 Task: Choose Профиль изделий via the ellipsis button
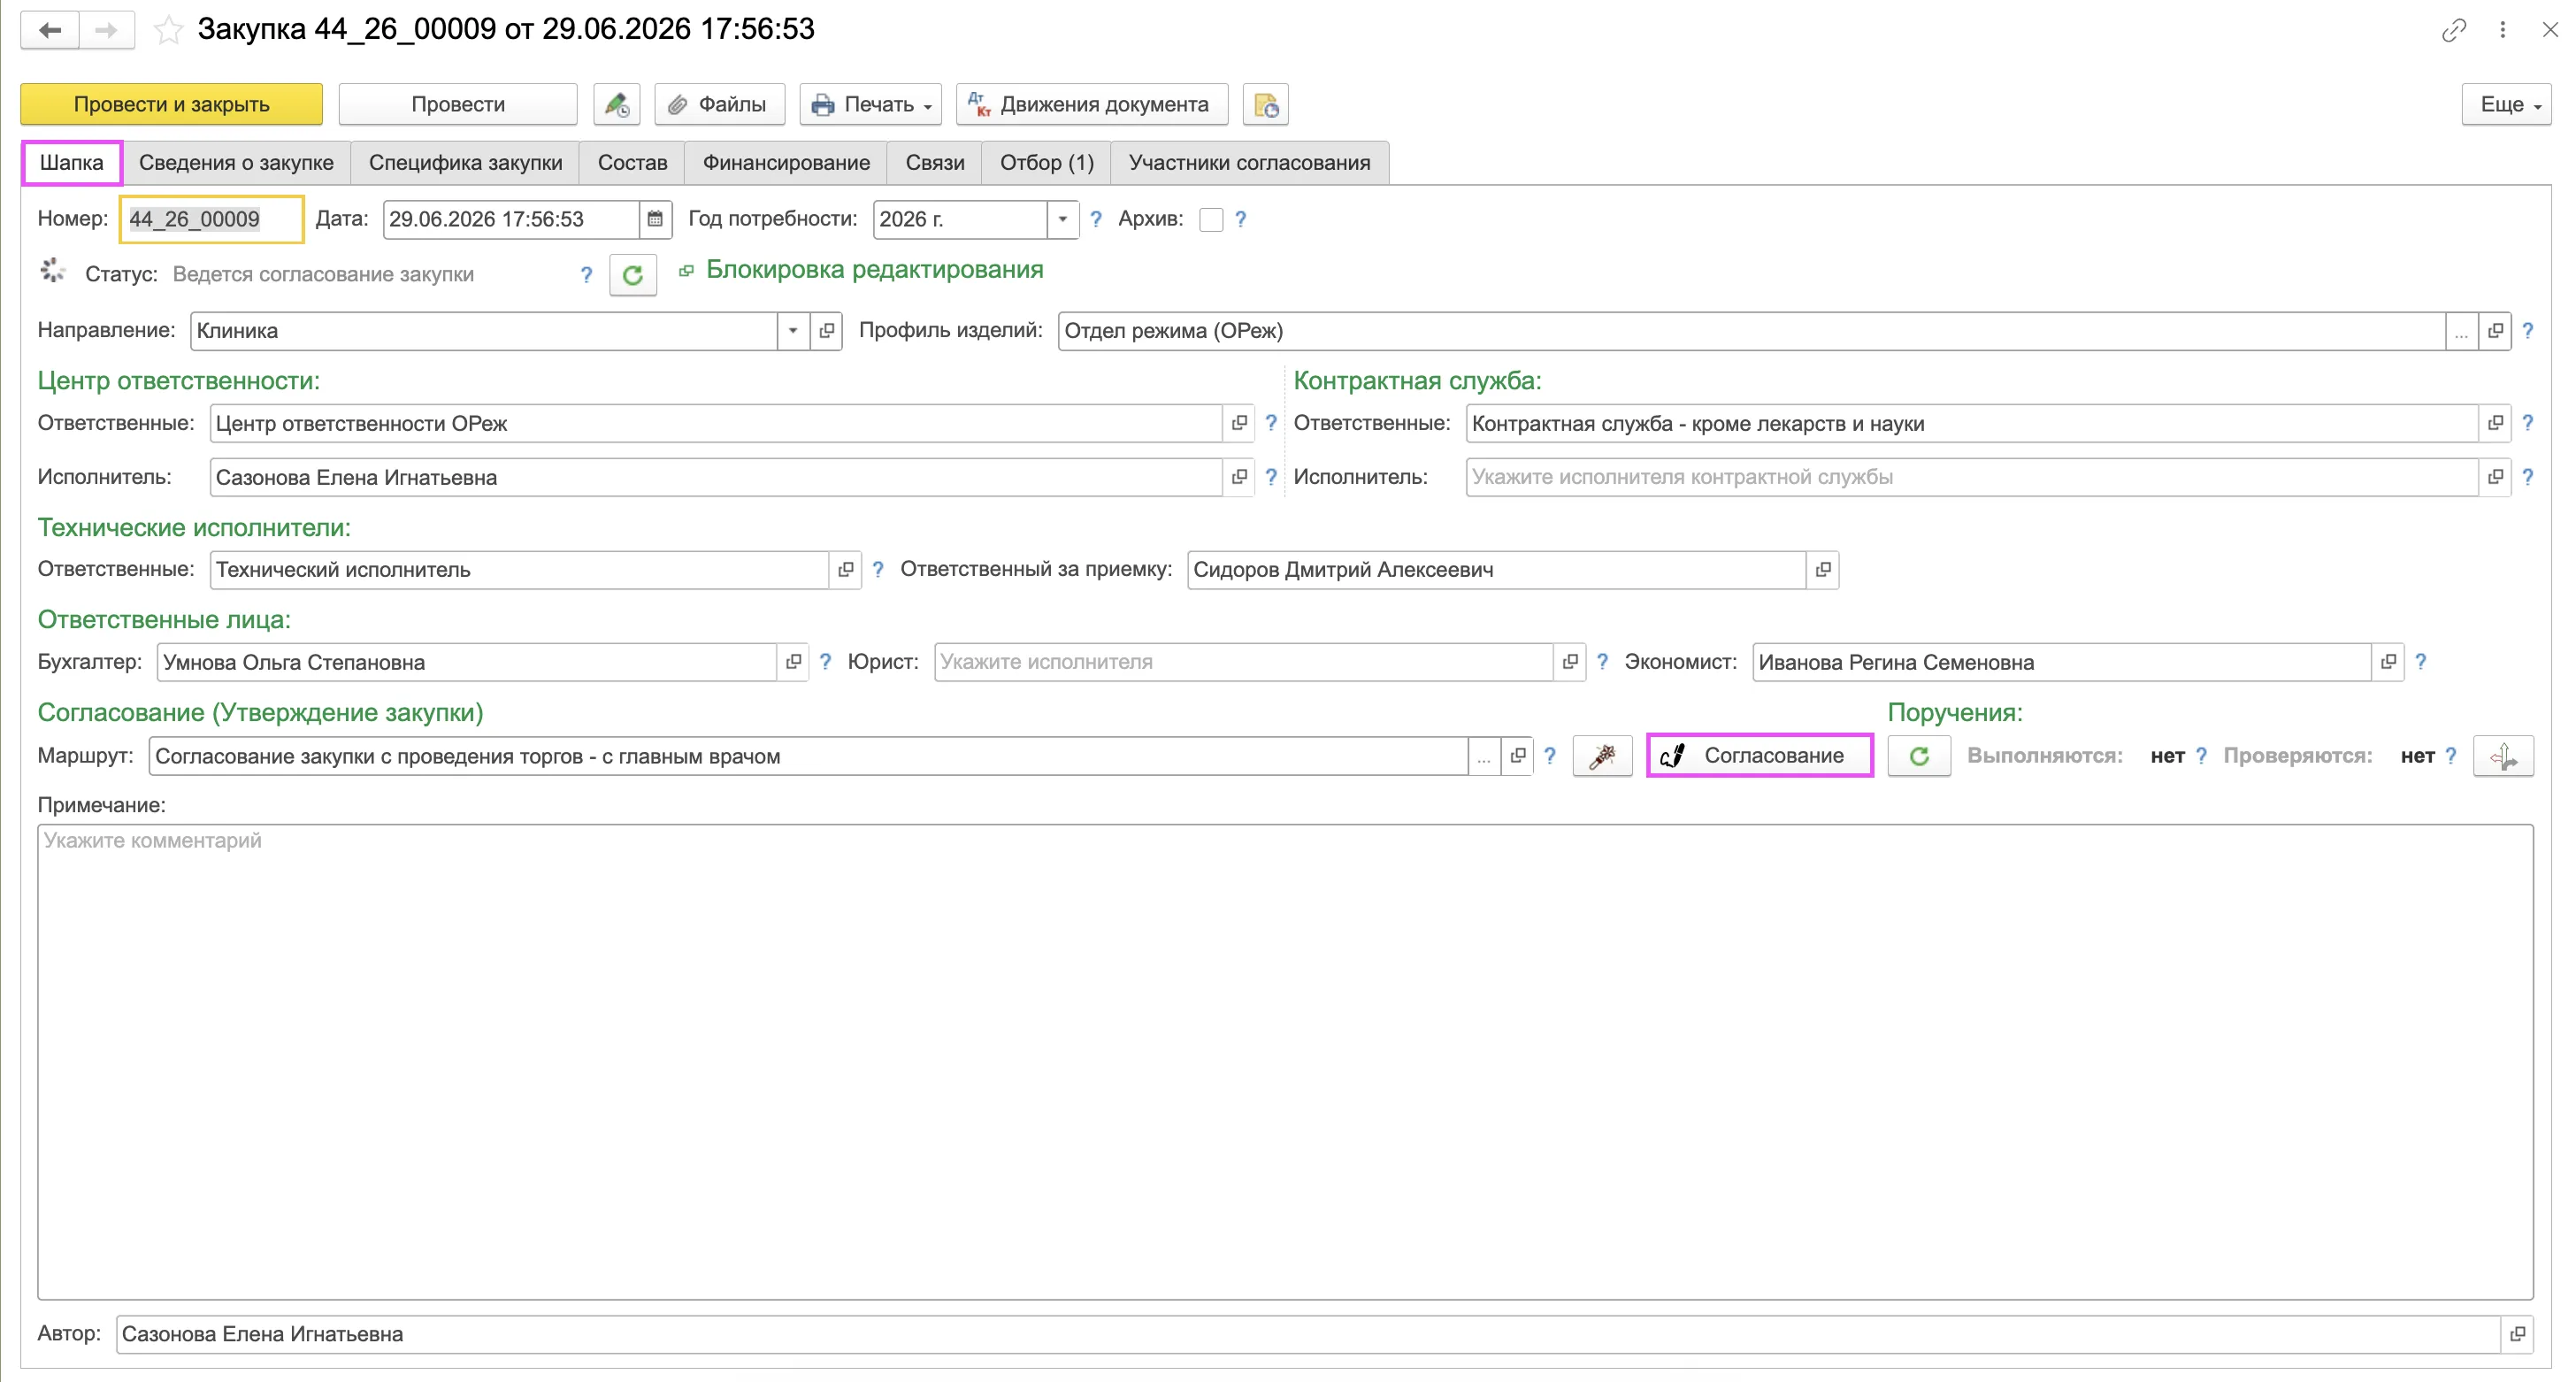[2461, 330]
